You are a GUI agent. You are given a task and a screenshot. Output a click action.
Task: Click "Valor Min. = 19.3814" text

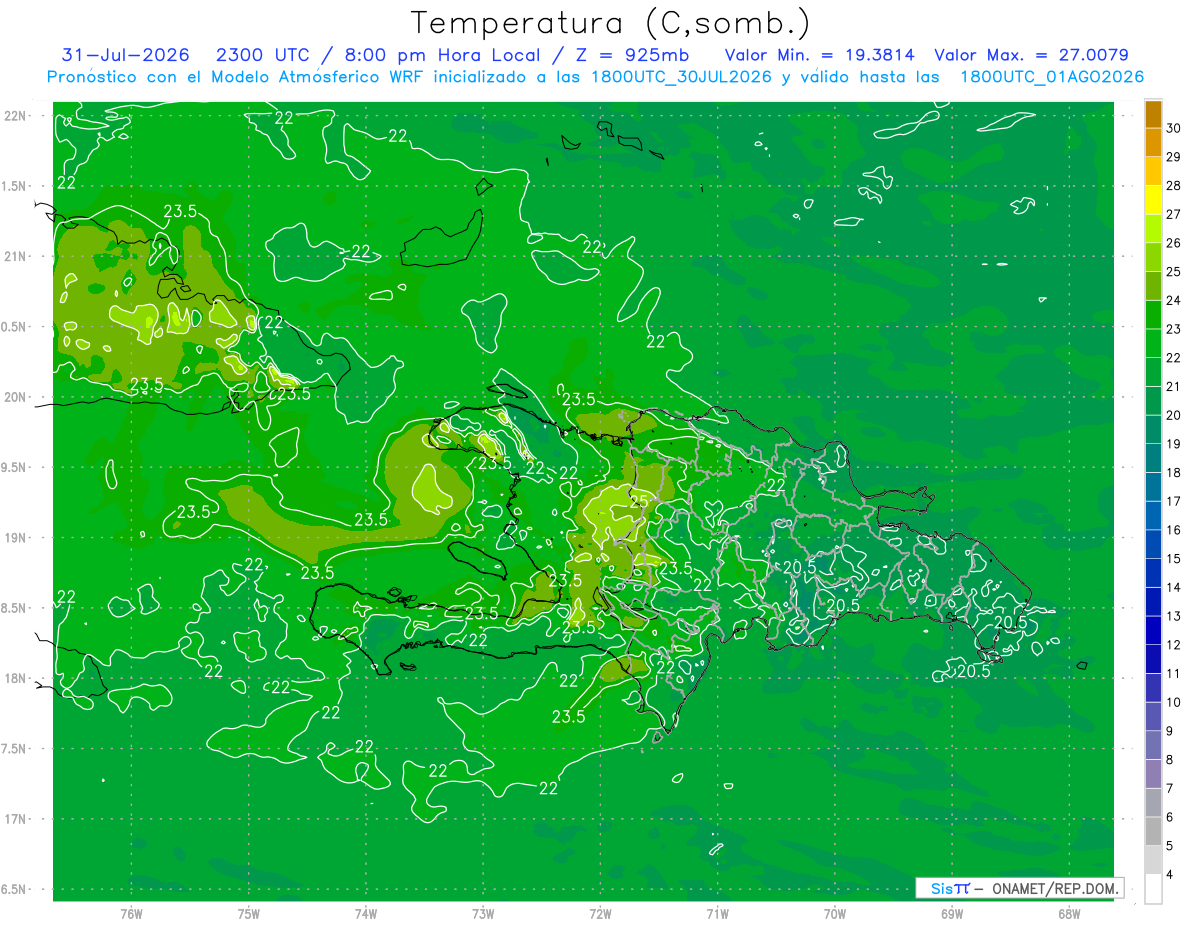pyautogui.click(x=819, y=55)
